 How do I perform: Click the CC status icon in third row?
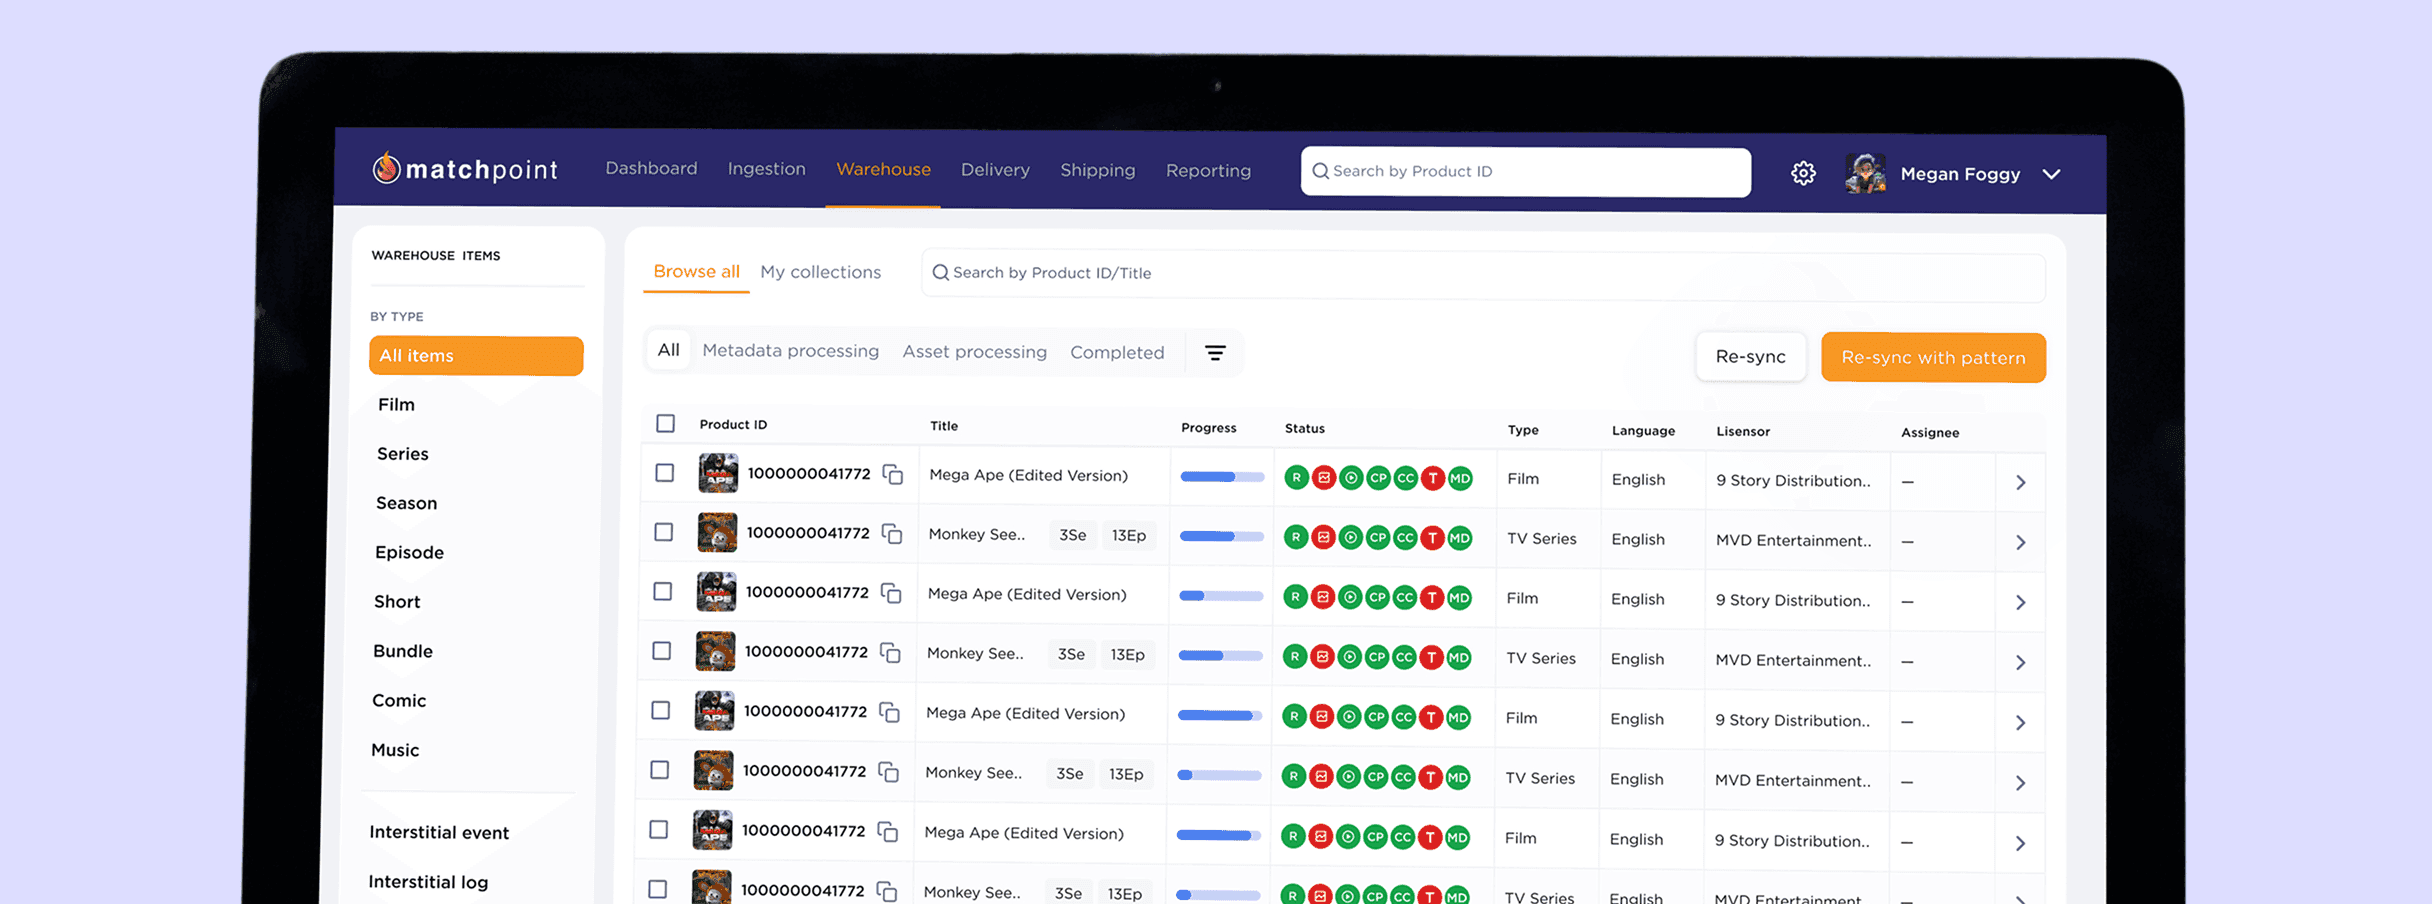[1404, 598]
